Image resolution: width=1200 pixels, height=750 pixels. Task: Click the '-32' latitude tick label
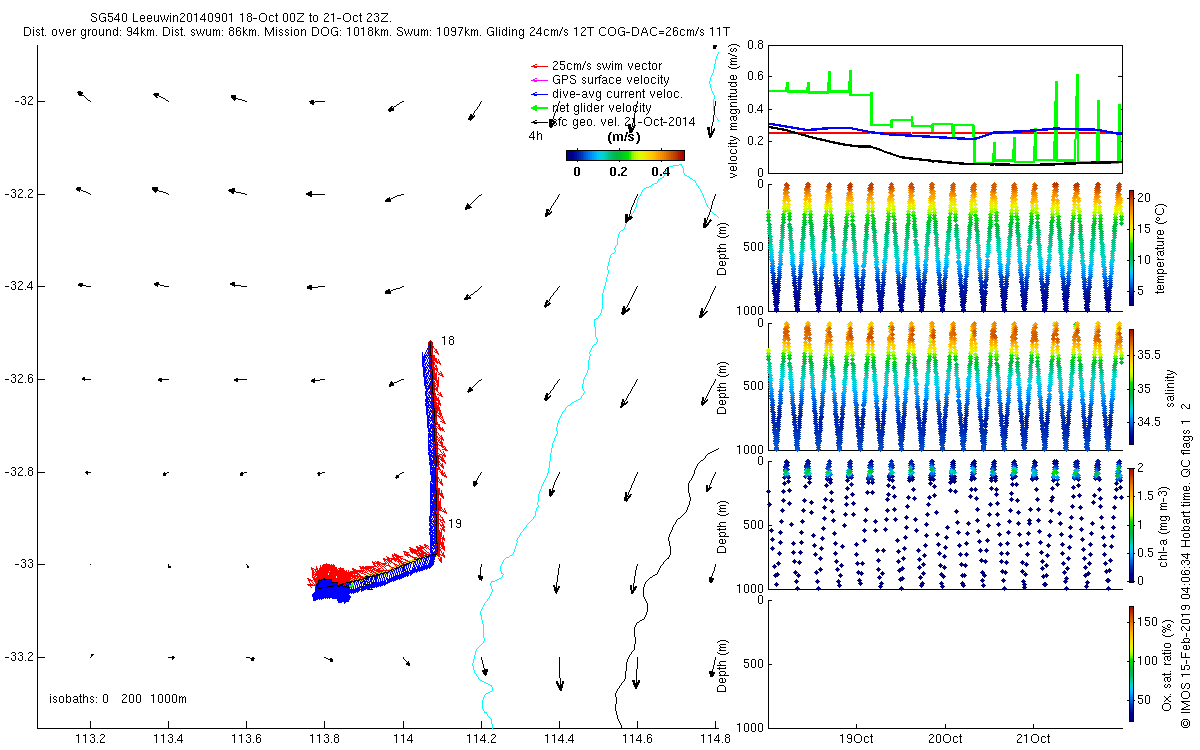point(25,101)
